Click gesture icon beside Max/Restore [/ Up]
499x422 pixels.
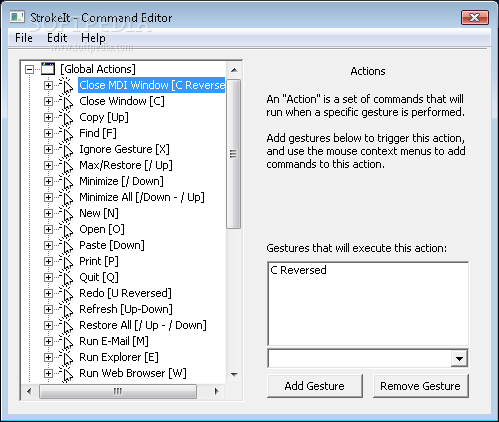coord(66,166)
